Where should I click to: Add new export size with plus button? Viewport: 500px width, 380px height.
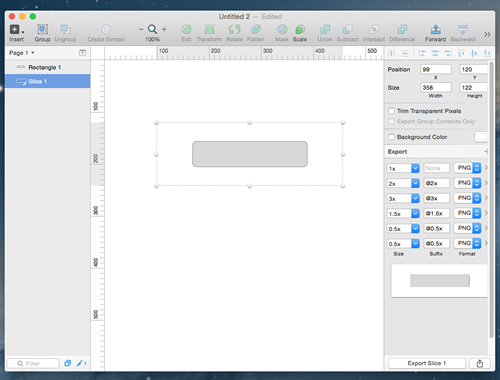point(486,151)
